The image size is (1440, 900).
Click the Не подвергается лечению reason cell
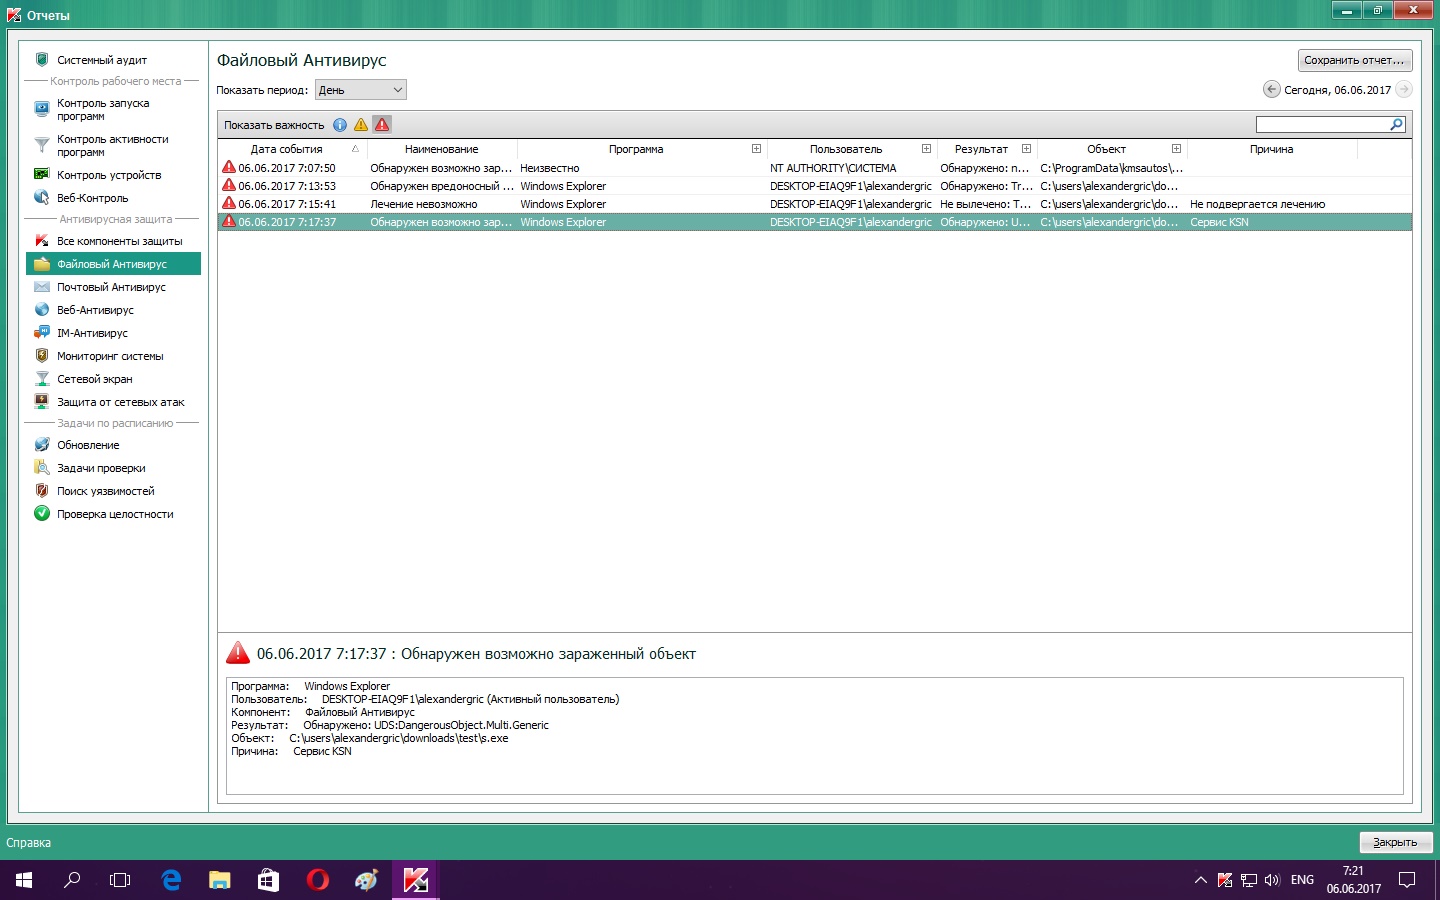click(1258, 204)
